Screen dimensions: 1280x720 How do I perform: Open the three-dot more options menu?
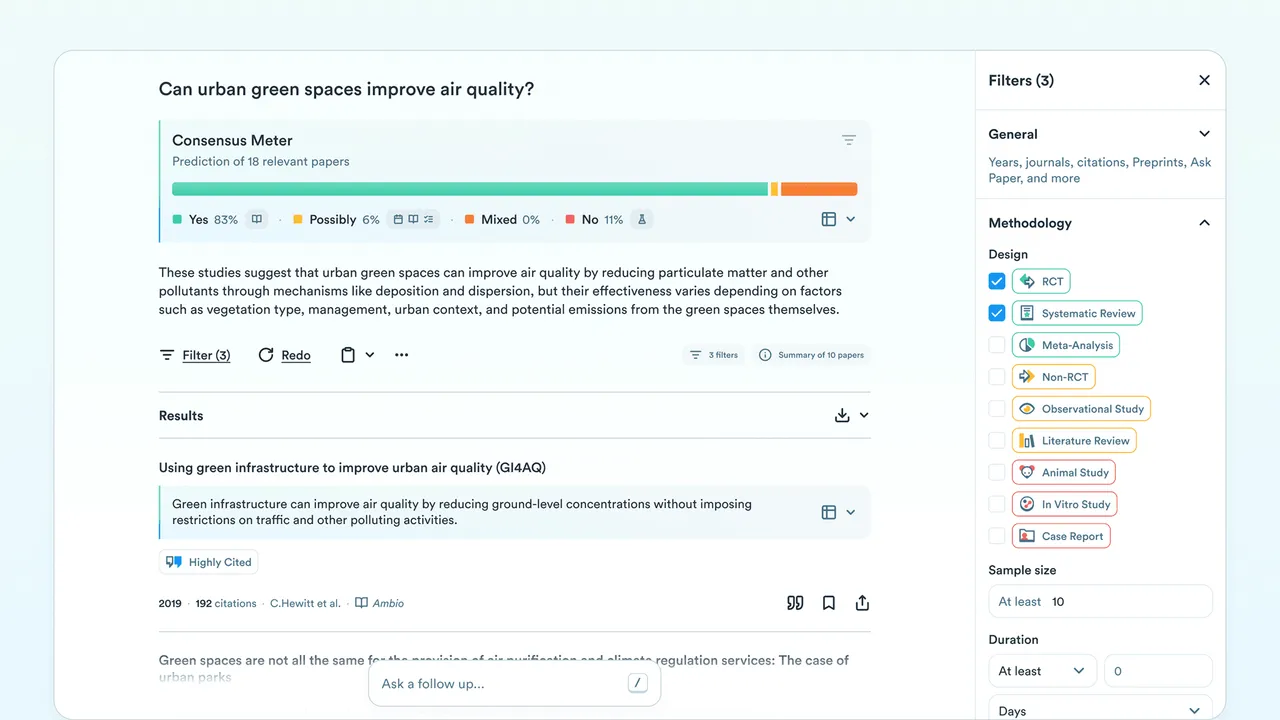coord(401,355)
